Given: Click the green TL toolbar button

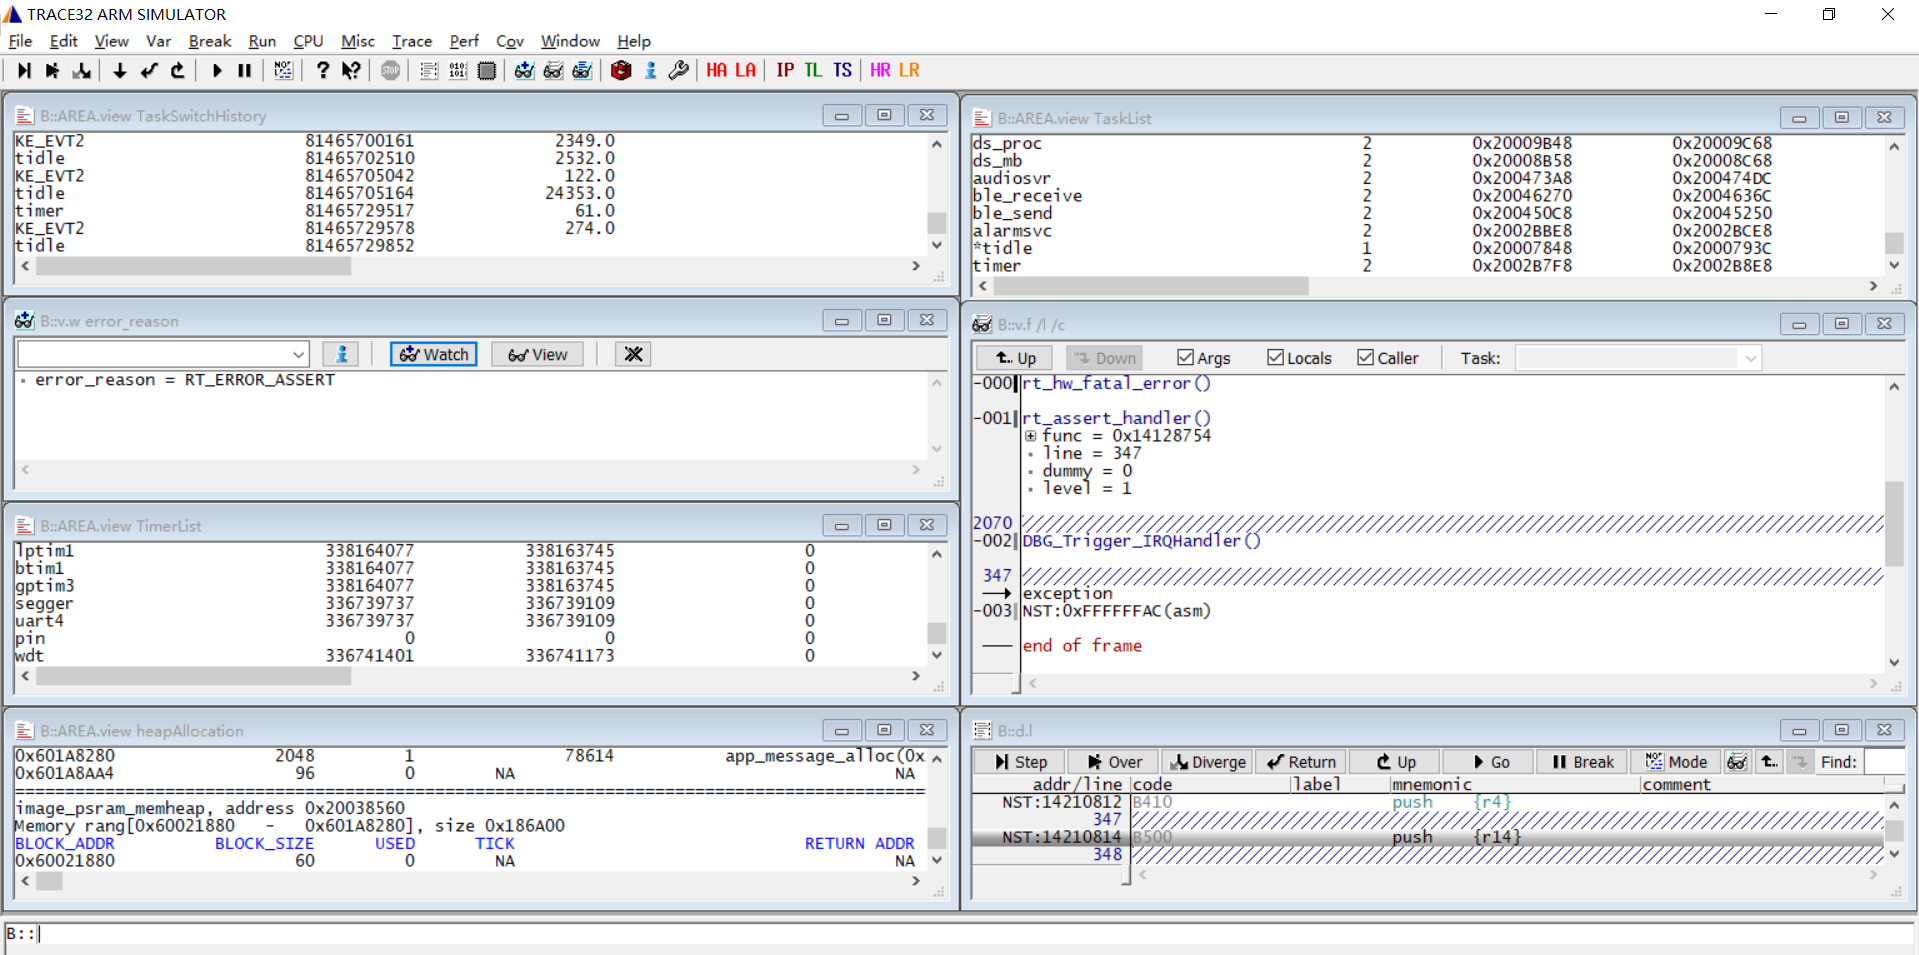Looking at the screenshot, I should [x=813, y=70].
